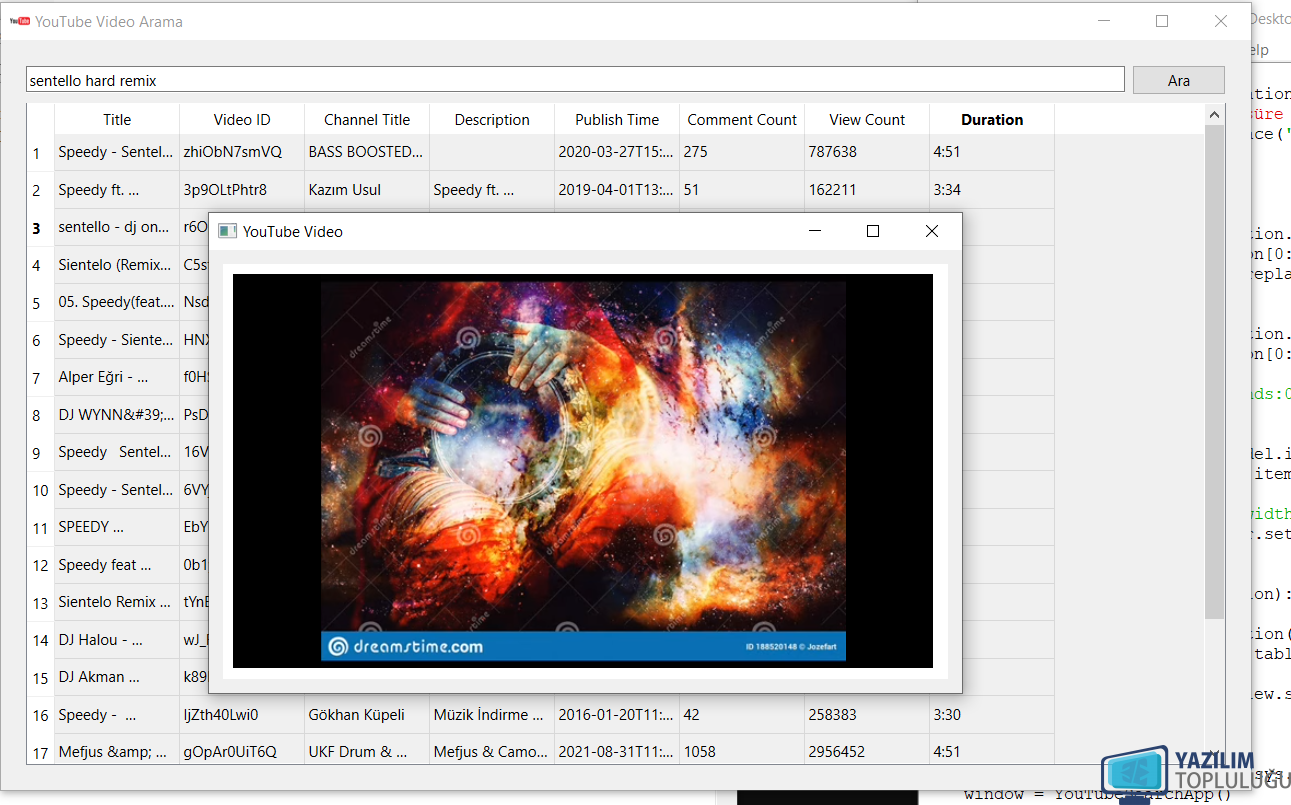Viewport: 1291px width, 805px height.
Task: Click title cell Speedy feat ...
Action: tap(117, 565)
